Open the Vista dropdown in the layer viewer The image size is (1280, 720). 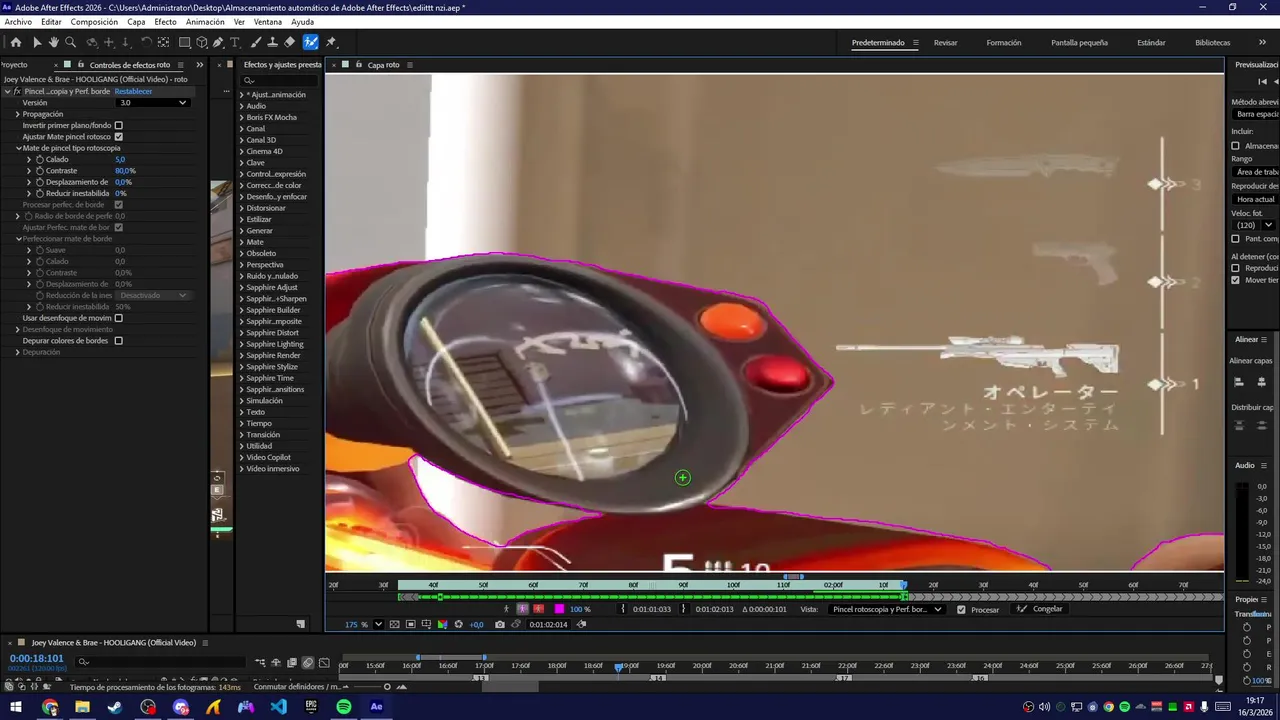pyautogui.click(x=886, y=609)
